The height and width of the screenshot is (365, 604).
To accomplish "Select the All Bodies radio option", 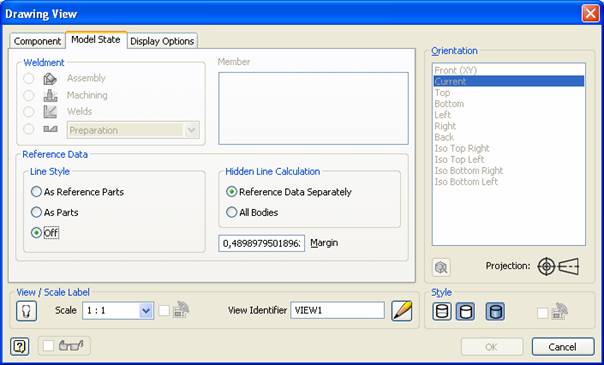I will click(x=232, y=212).
